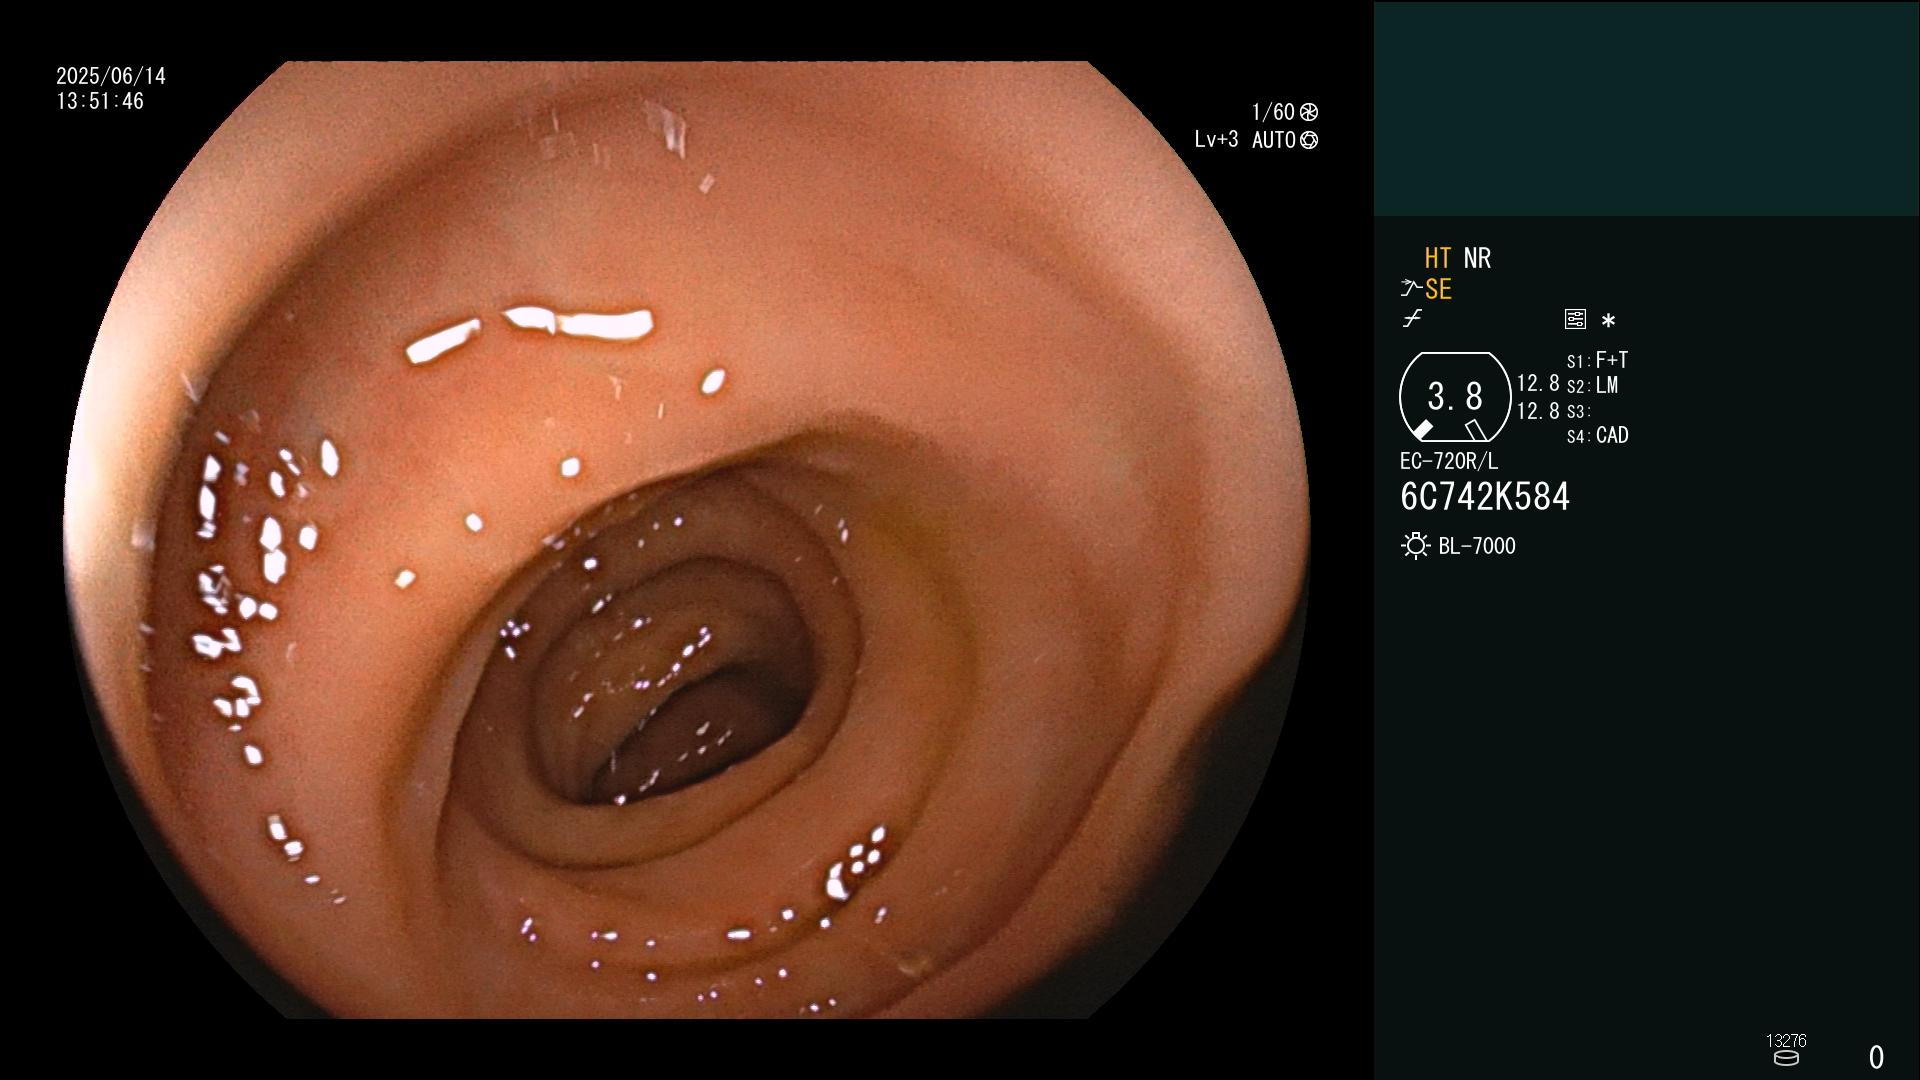Click the S1: F+T switch assignment
This screenshot has height=1080, width=1920.
point(1597,360)
